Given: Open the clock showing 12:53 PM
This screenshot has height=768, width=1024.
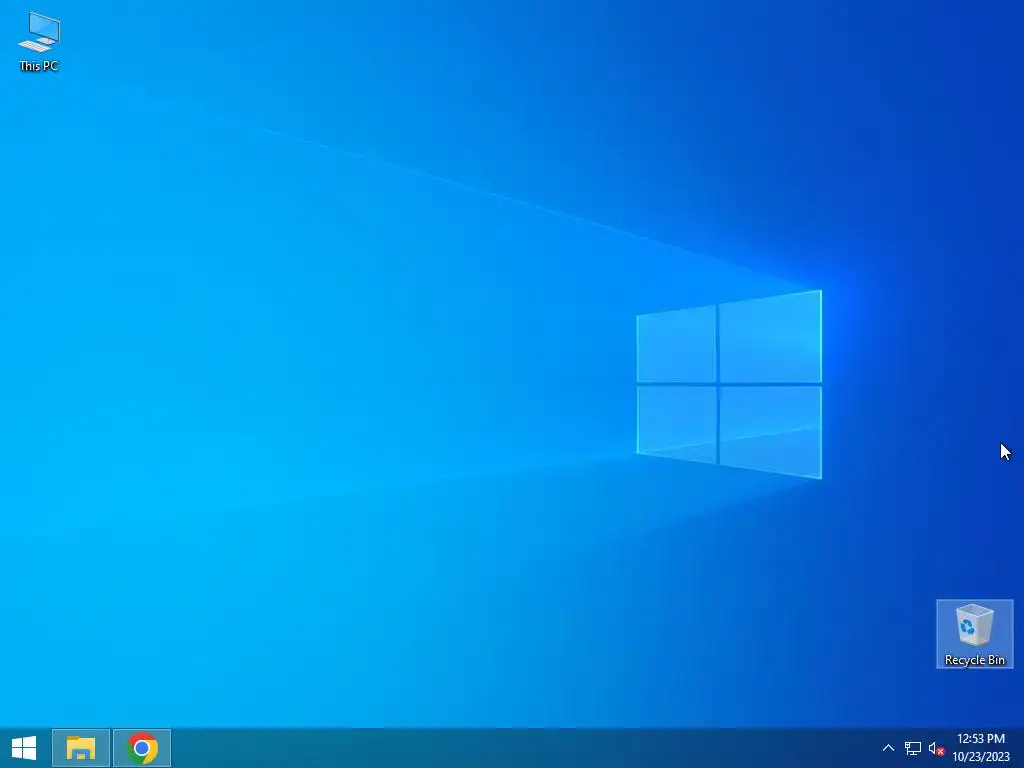Looking at the screenshot, I should [x=980, y=748].
